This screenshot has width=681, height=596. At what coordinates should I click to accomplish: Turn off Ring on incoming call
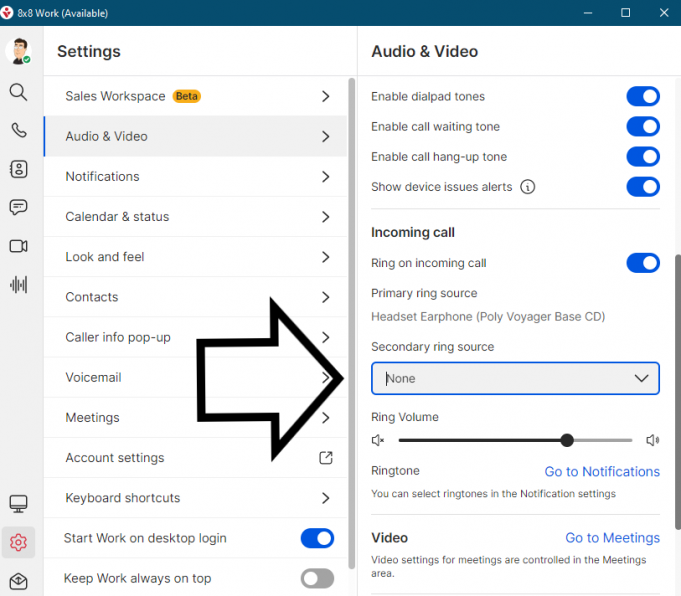pos(643,263)
